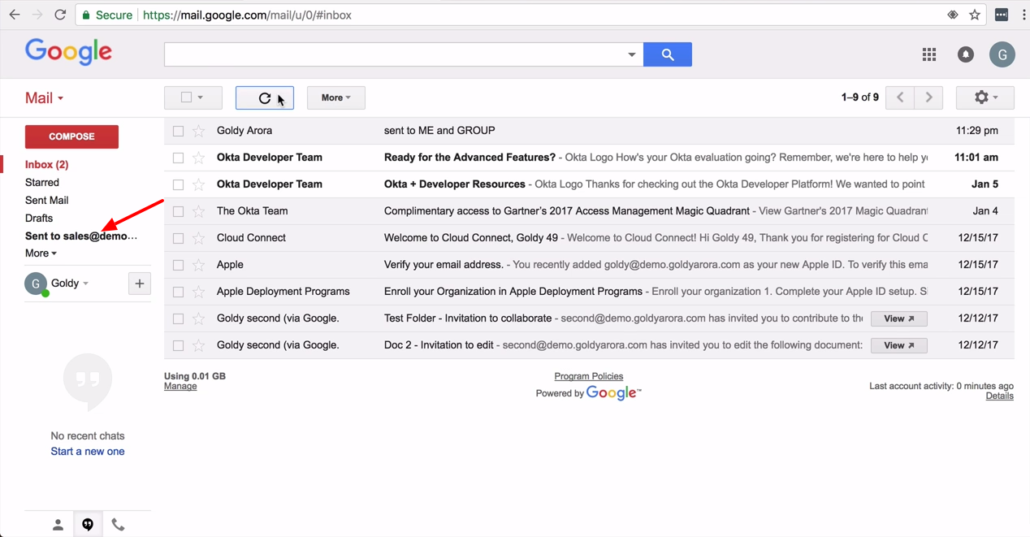Tick the Okta + Developer Resources checkbox
The image size is (1030, 537).
[178, 185]
